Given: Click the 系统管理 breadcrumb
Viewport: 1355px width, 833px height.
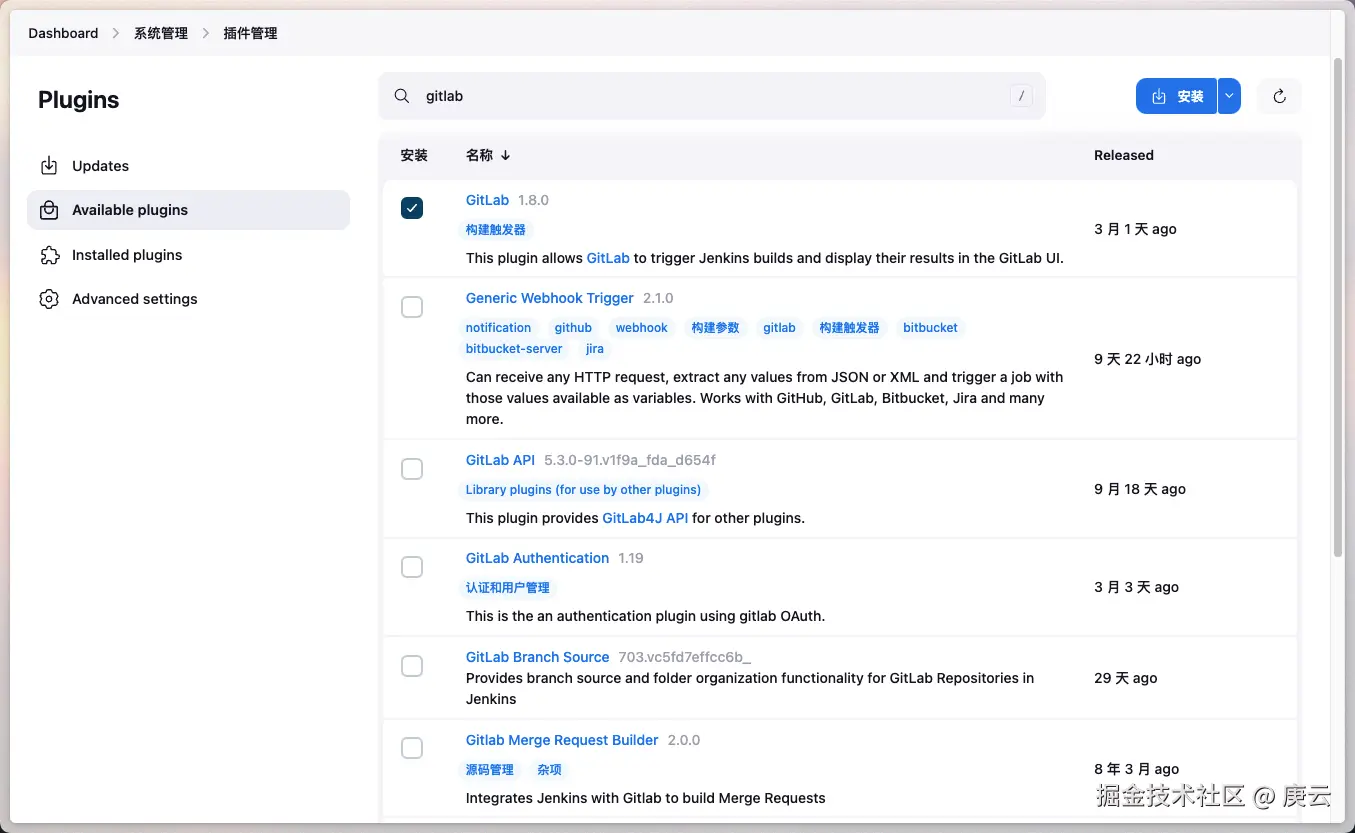Looking at the screenshot, I should point(161,33).
